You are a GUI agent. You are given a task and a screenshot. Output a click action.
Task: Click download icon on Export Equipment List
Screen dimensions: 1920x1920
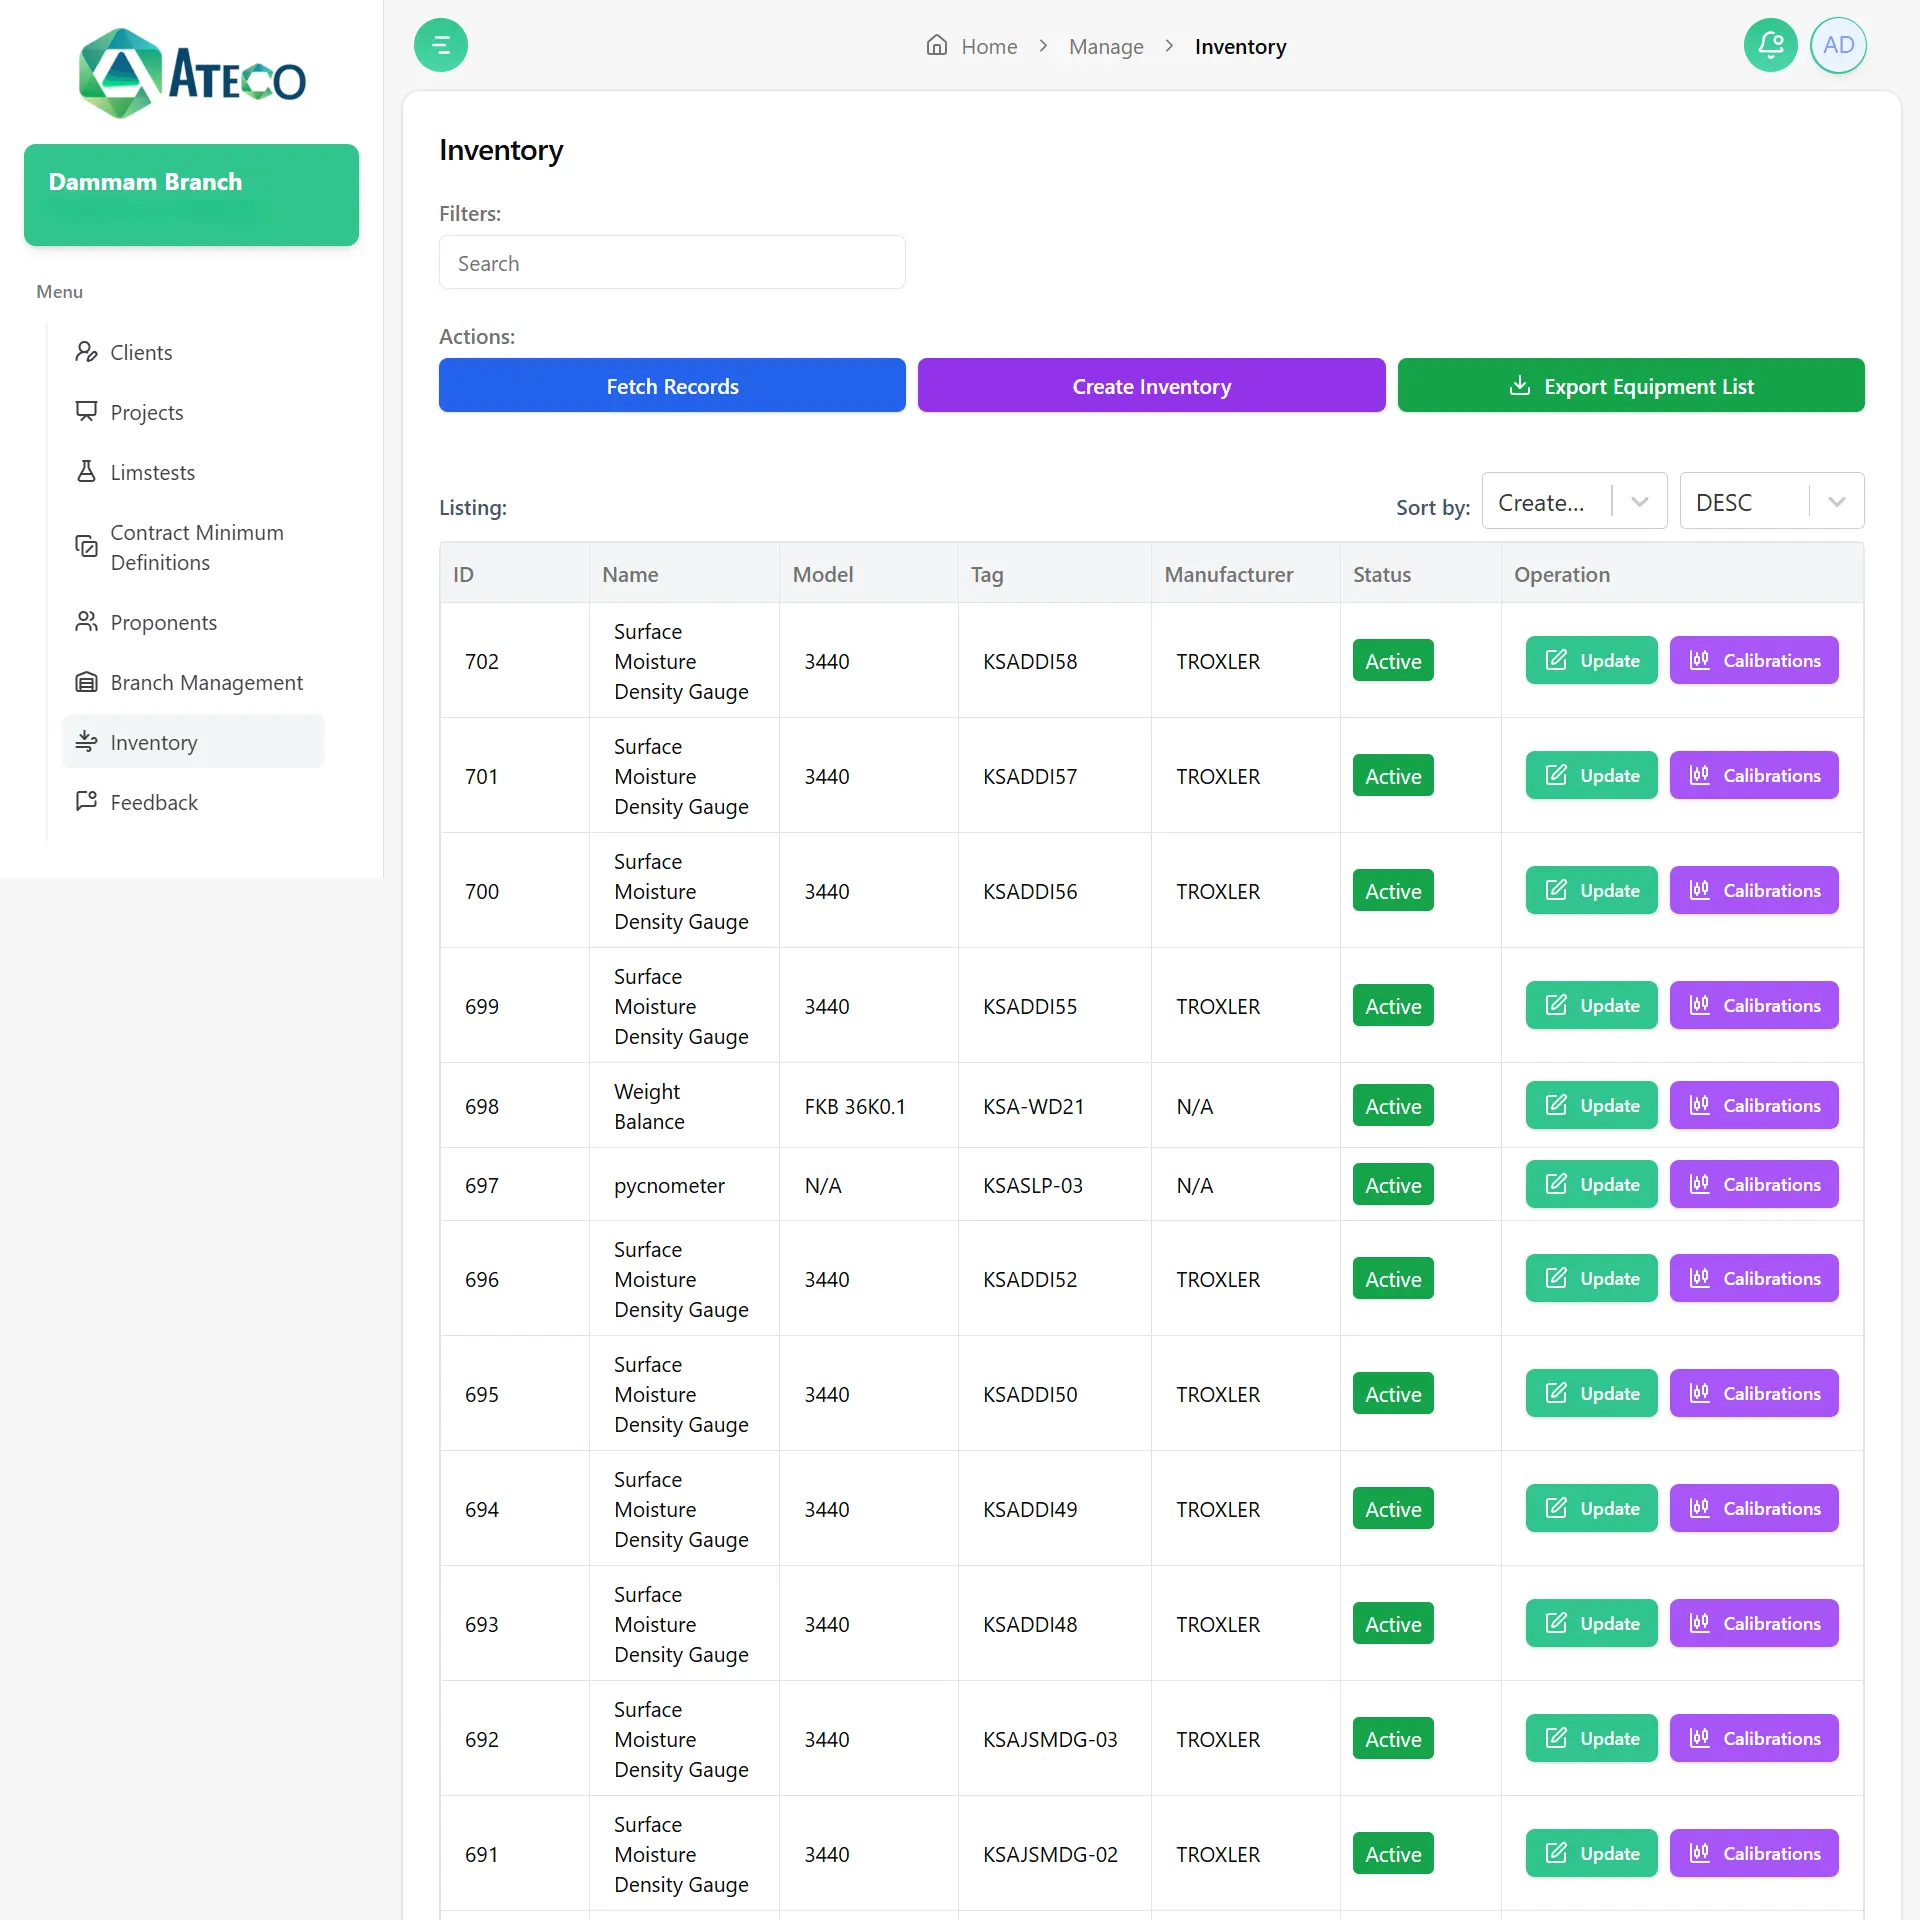1520,385
